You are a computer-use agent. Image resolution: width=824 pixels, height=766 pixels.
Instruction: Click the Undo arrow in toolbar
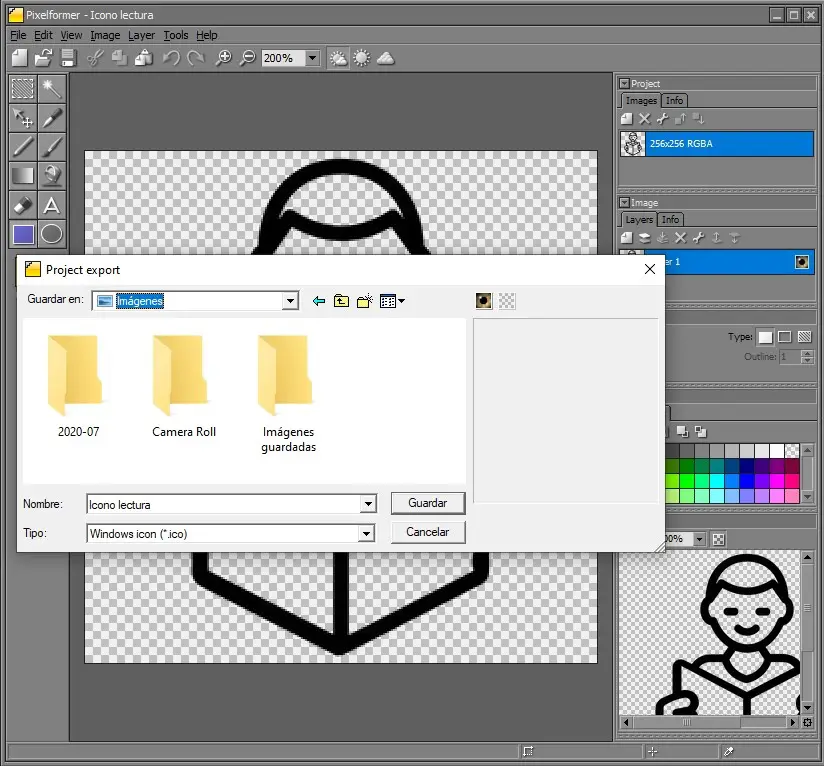point(171,58)
